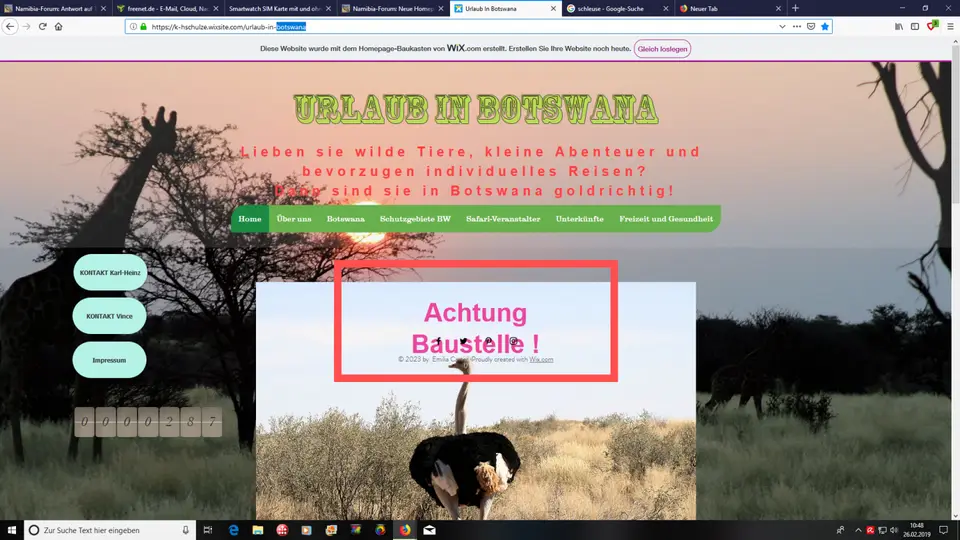This screenshot has height=540, width=960.
Task: Click Twitter social icon in footer
Action: (x=463, y=341)
